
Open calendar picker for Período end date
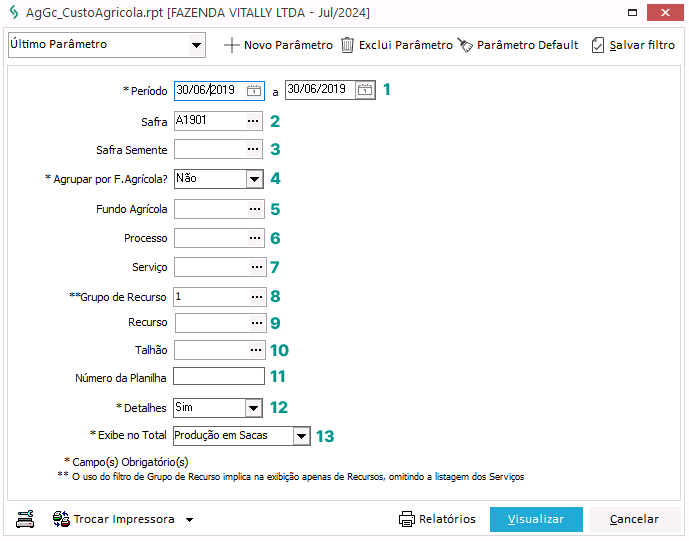click(365, 90)
